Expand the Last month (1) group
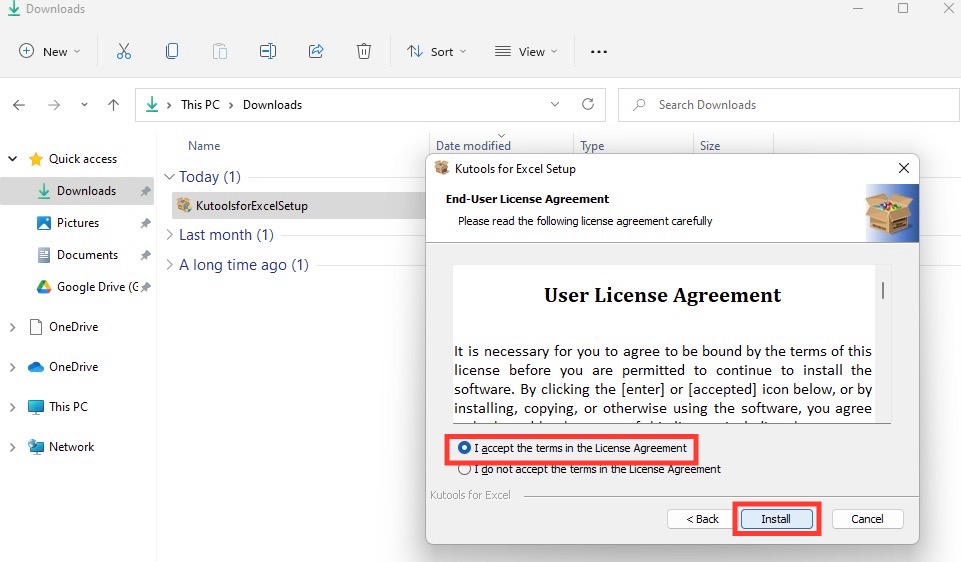 [x=170, y=235]
